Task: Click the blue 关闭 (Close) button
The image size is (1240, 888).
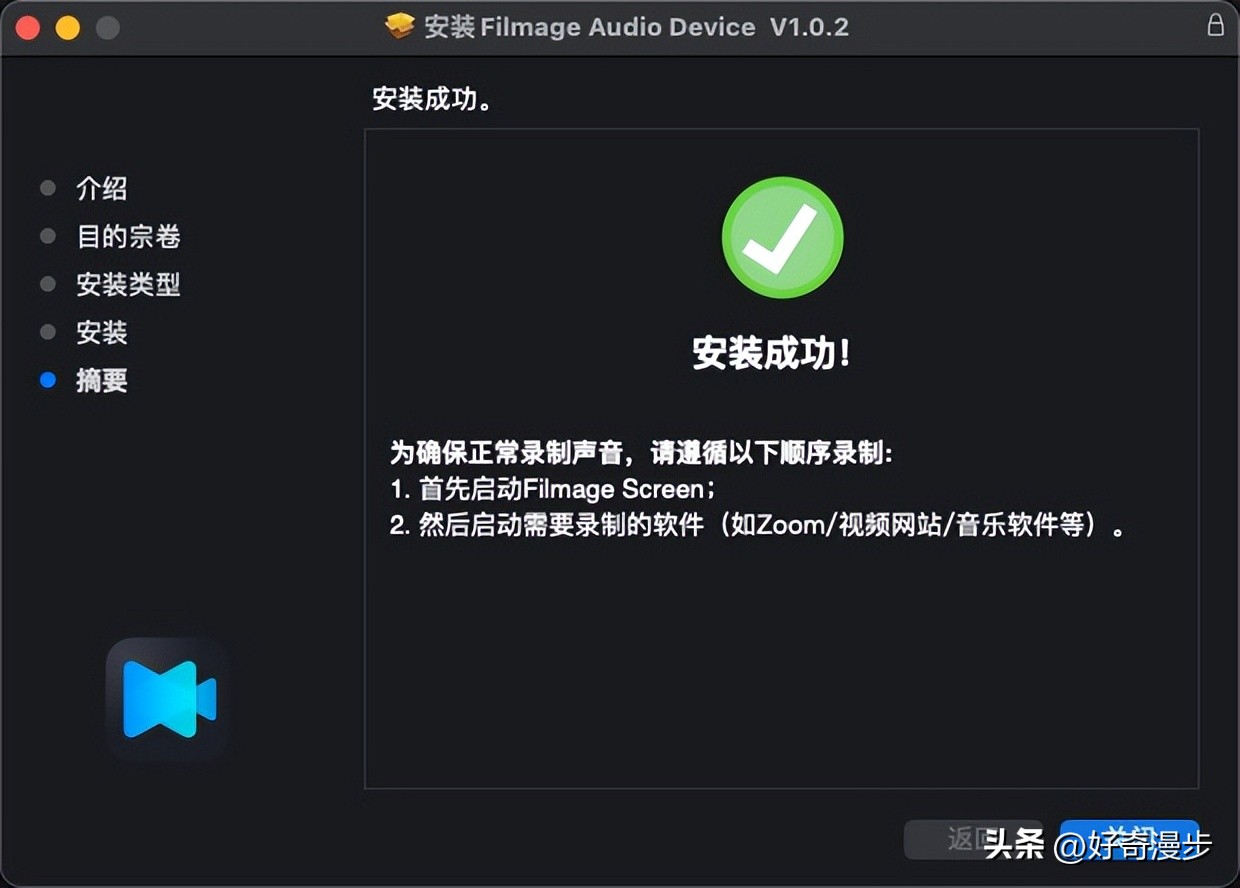Action: 1130,841
